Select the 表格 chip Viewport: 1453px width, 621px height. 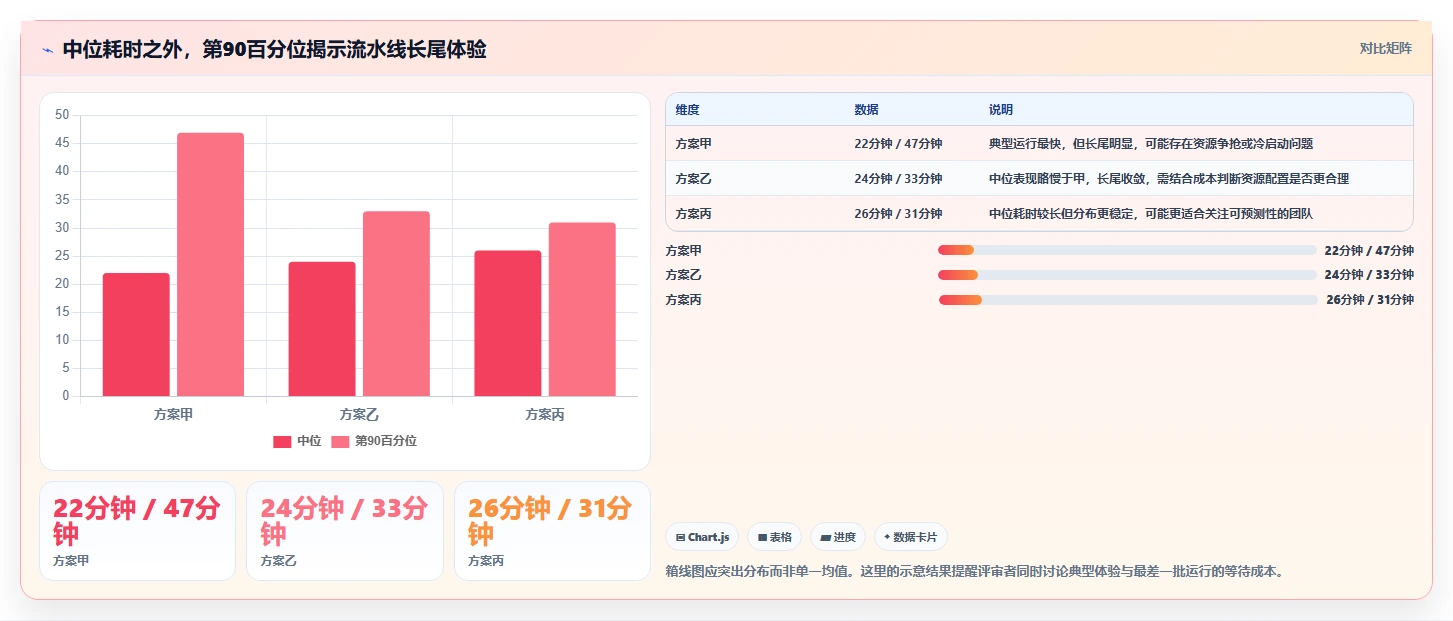774,537
